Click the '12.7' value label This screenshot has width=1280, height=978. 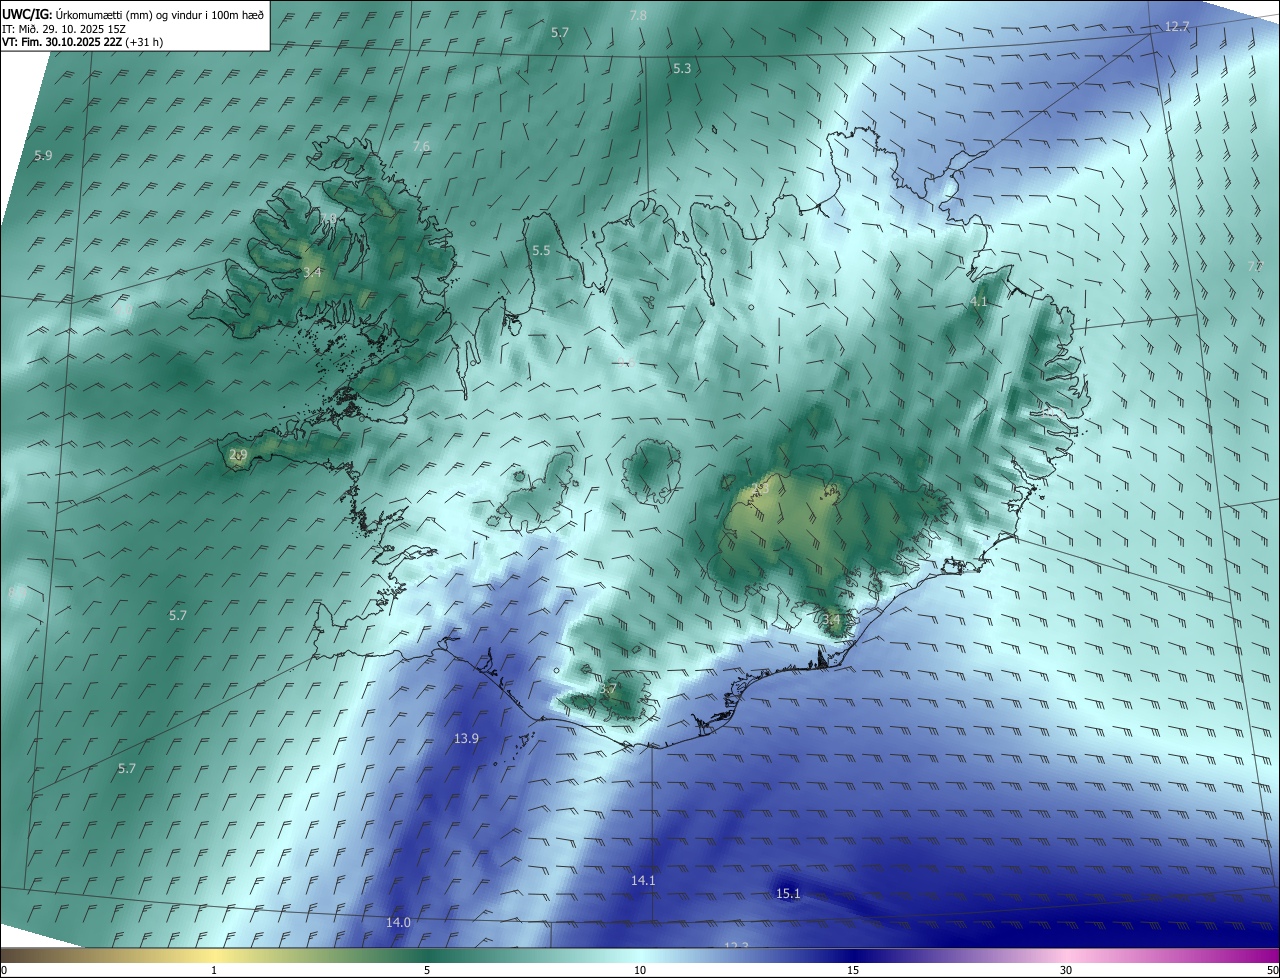(1177, 26)
